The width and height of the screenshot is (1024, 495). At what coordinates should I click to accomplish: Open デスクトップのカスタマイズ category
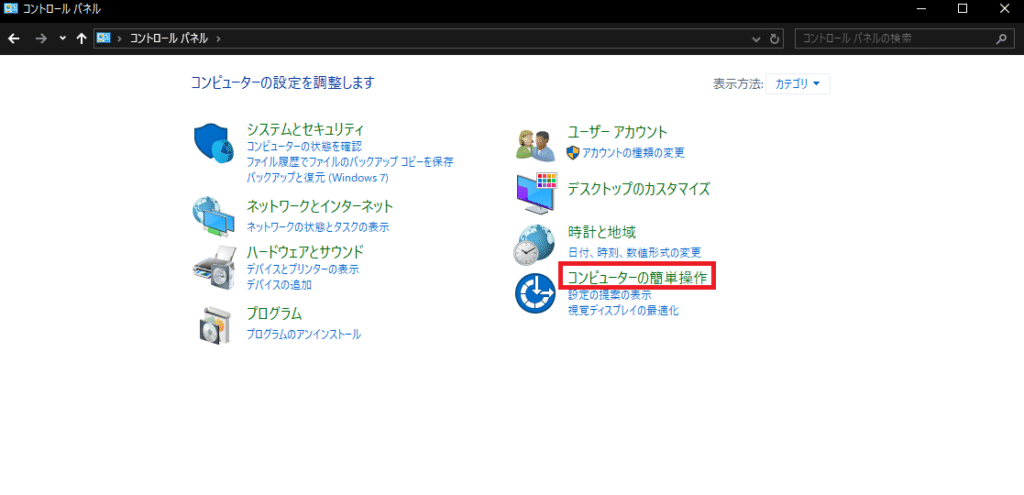(x=638, y=189)
